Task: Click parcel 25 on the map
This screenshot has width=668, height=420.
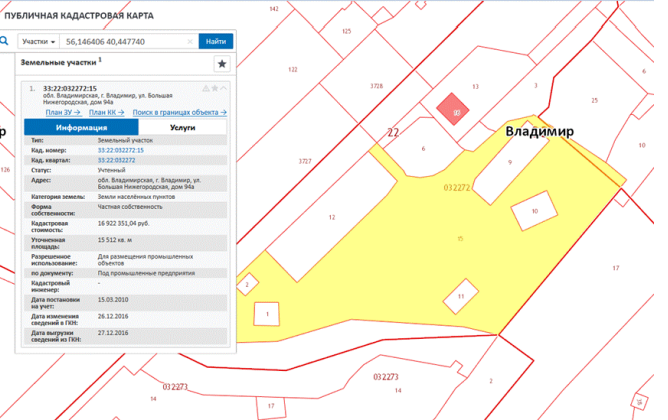Action: (594, 101)
